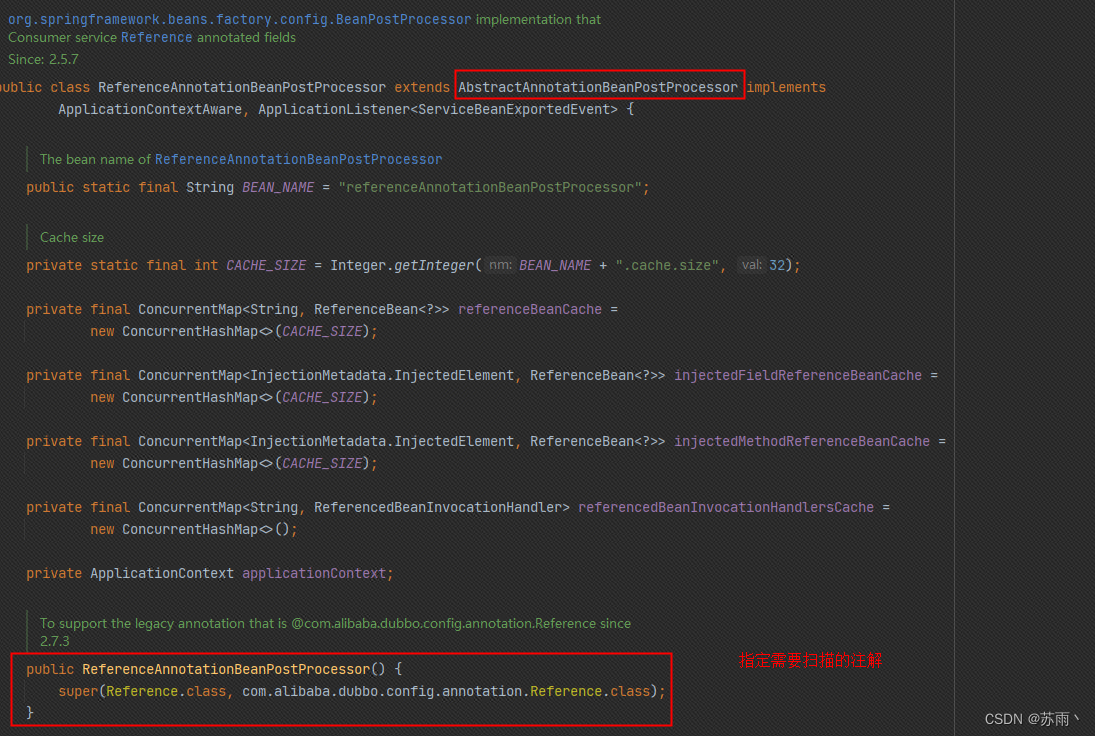This screenshot has height=736, width=1095.
Task: Click the BeanPostProcessor doc link at top
Action: [240, 20]
